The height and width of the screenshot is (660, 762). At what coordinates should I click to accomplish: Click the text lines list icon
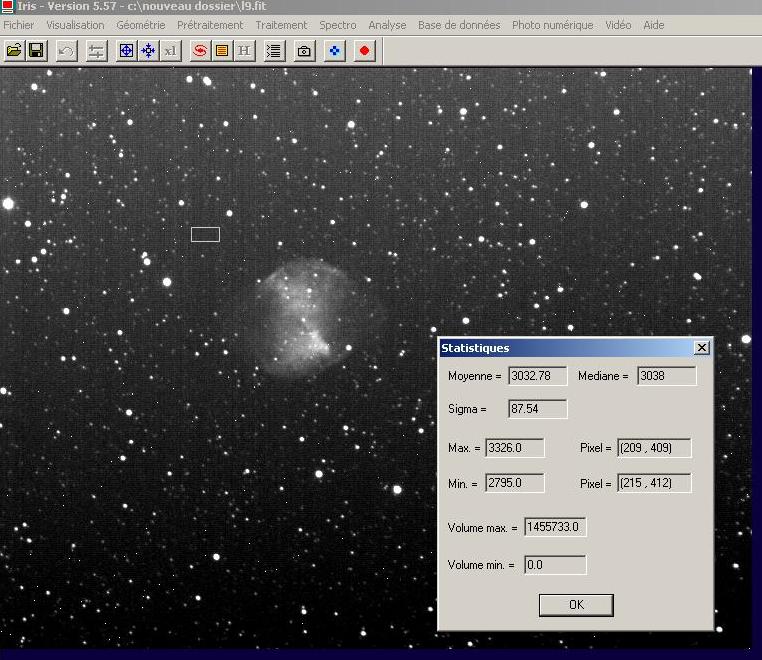tap(274, 50)
